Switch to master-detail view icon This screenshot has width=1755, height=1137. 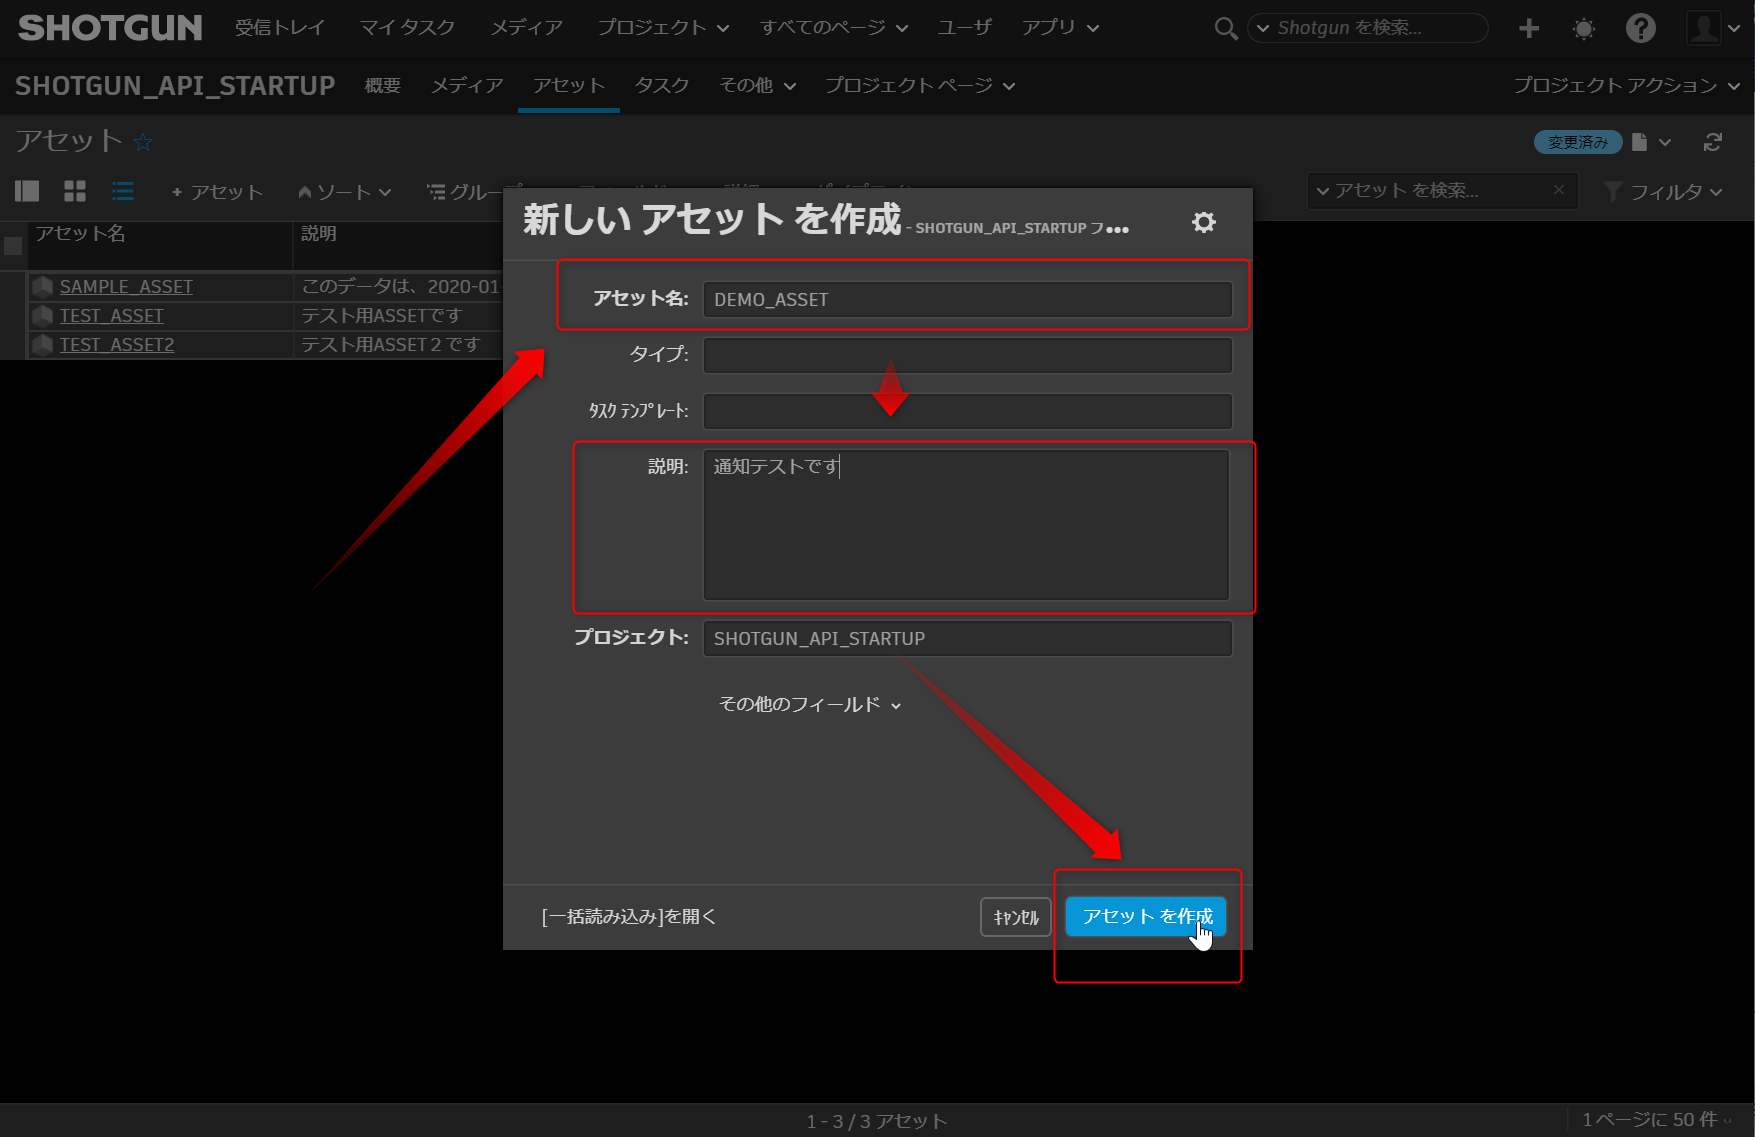click(27, 191)
